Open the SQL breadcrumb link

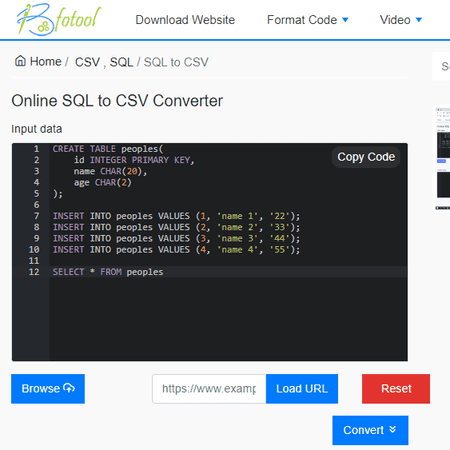point(121,62)
